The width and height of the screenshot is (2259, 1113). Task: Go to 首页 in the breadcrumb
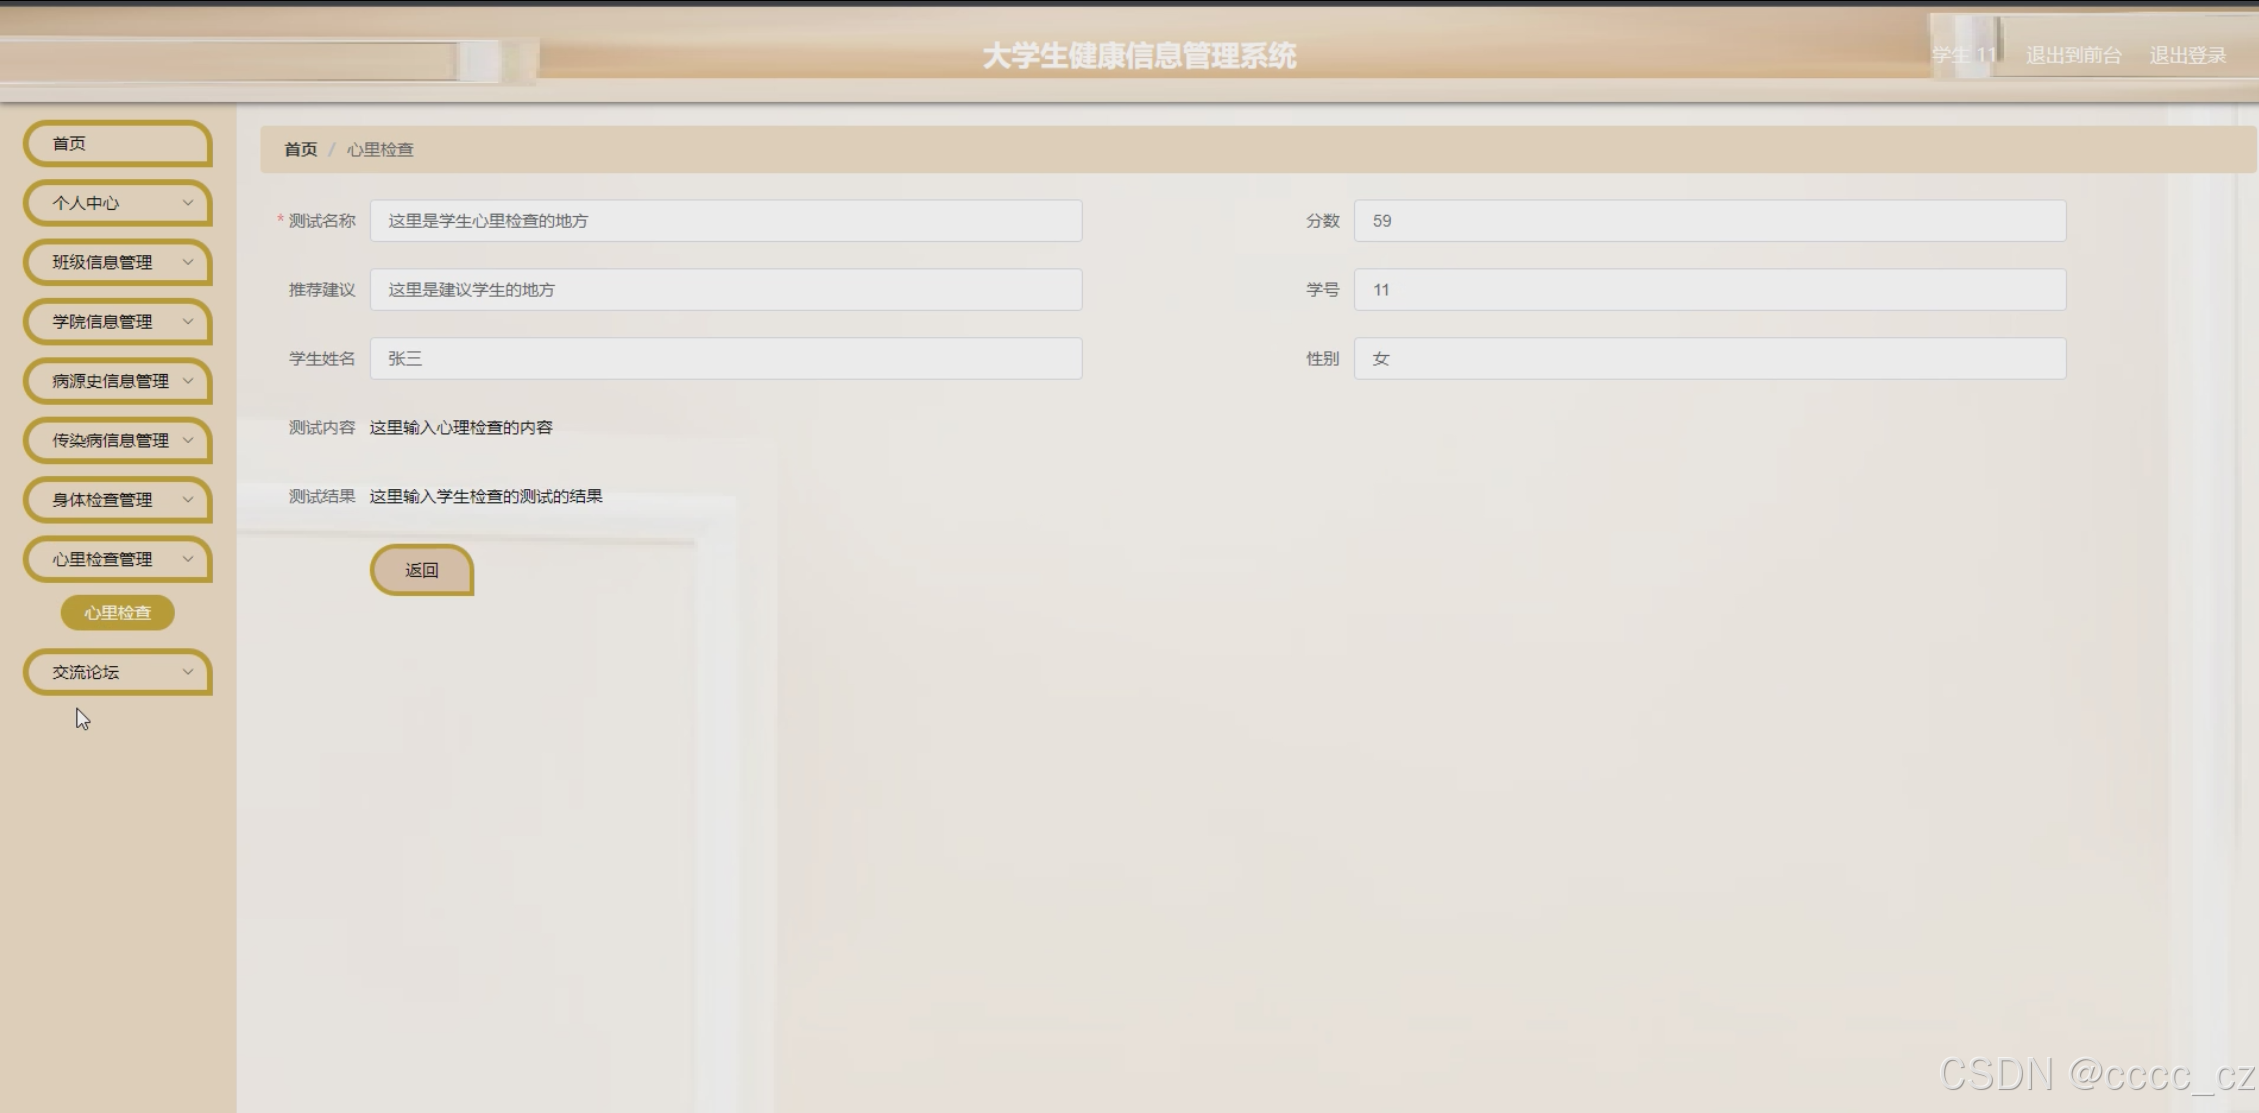pyautogui.click(x=300, y=150)
